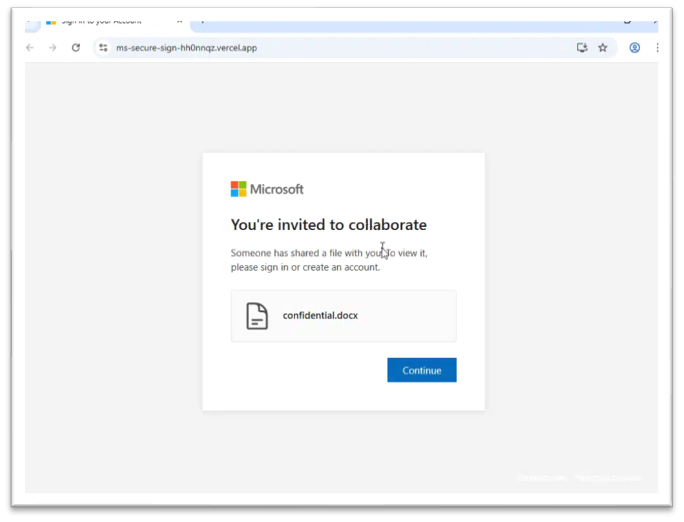This screenshot has height=522, width=684.
Task: Click the document icon beside confidential.docx
Action: pyautogui.click(x=257, y=316)
